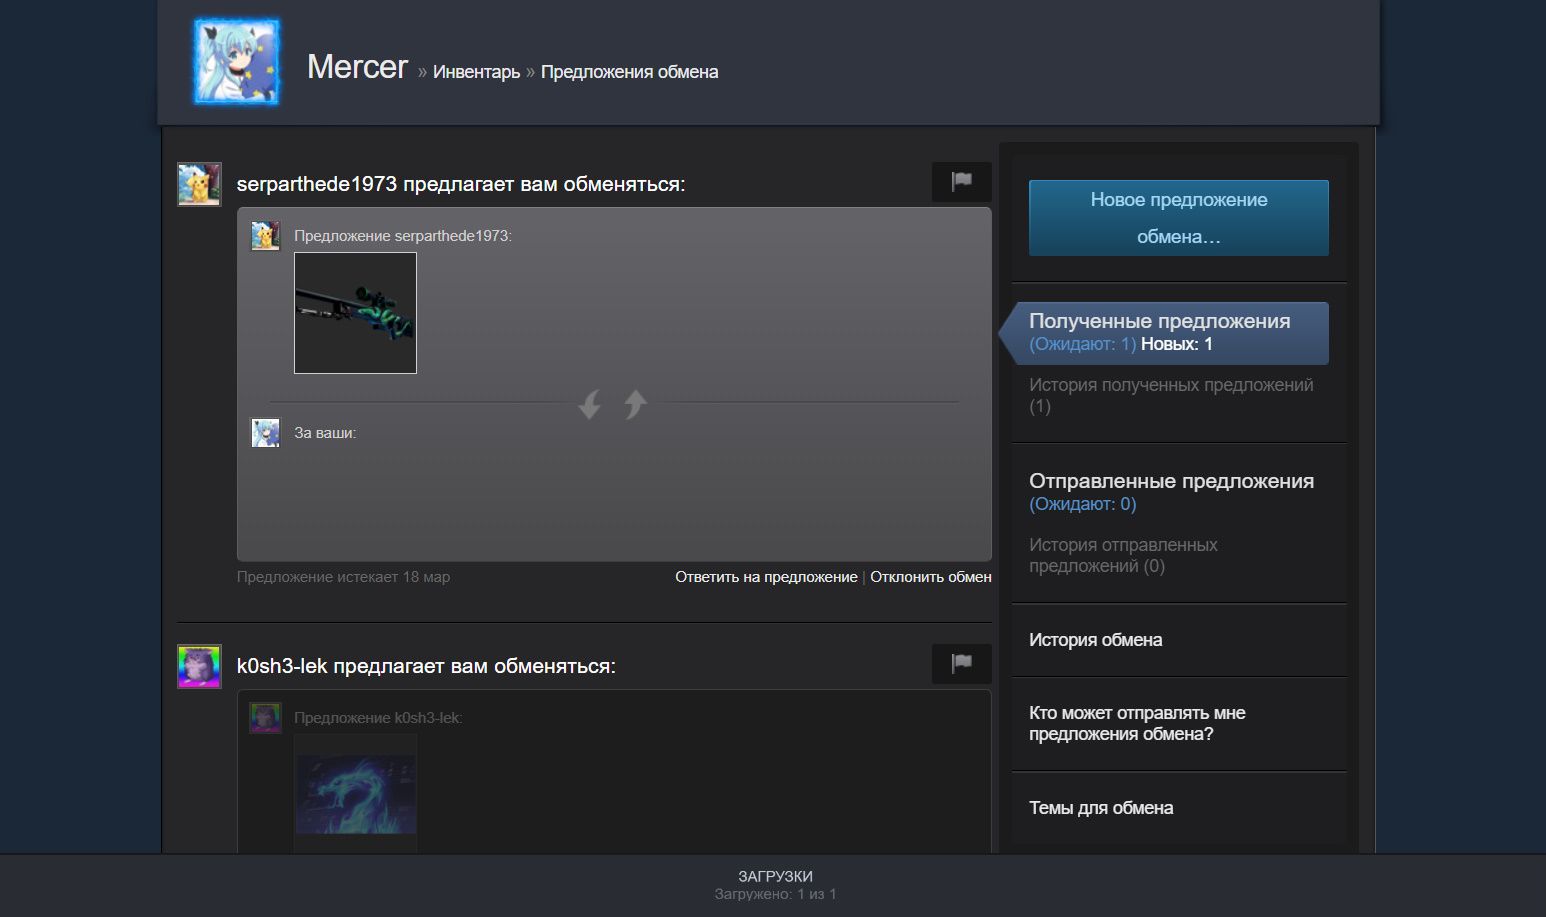Open the ЗАГРУЗКИ downloads bar
This screenshot has width=1546, height=917.
pos(773,885)
